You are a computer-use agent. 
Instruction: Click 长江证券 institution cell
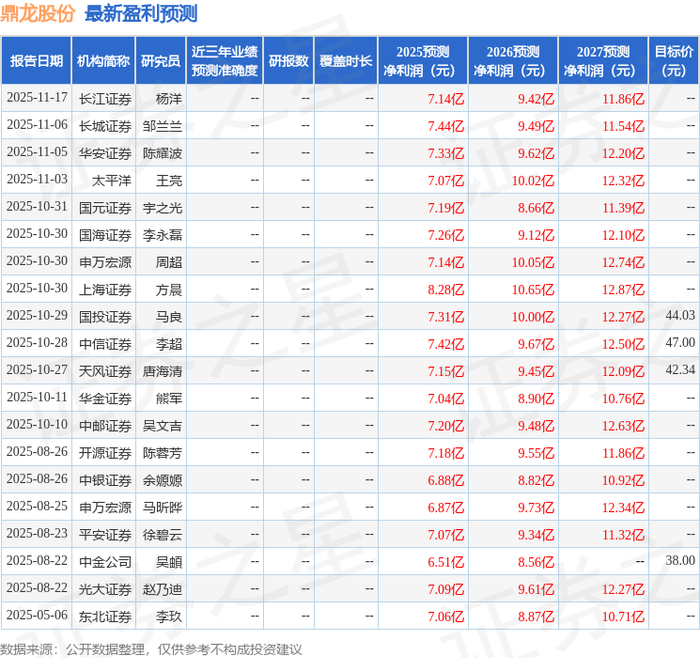click(x=105, y=99)
